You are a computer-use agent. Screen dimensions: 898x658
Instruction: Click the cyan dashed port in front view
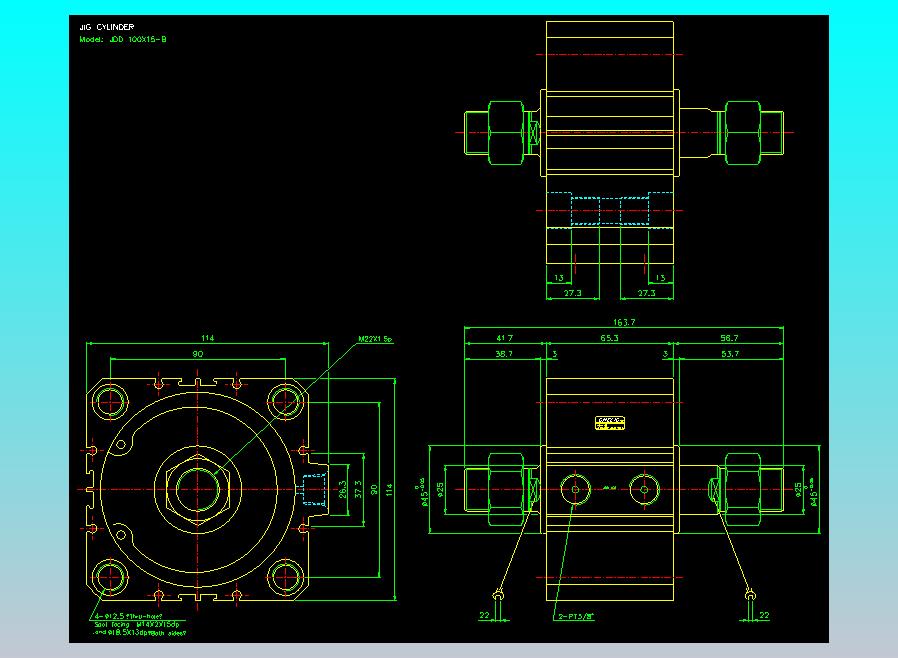pyautogui.click(x=313, y=490)
